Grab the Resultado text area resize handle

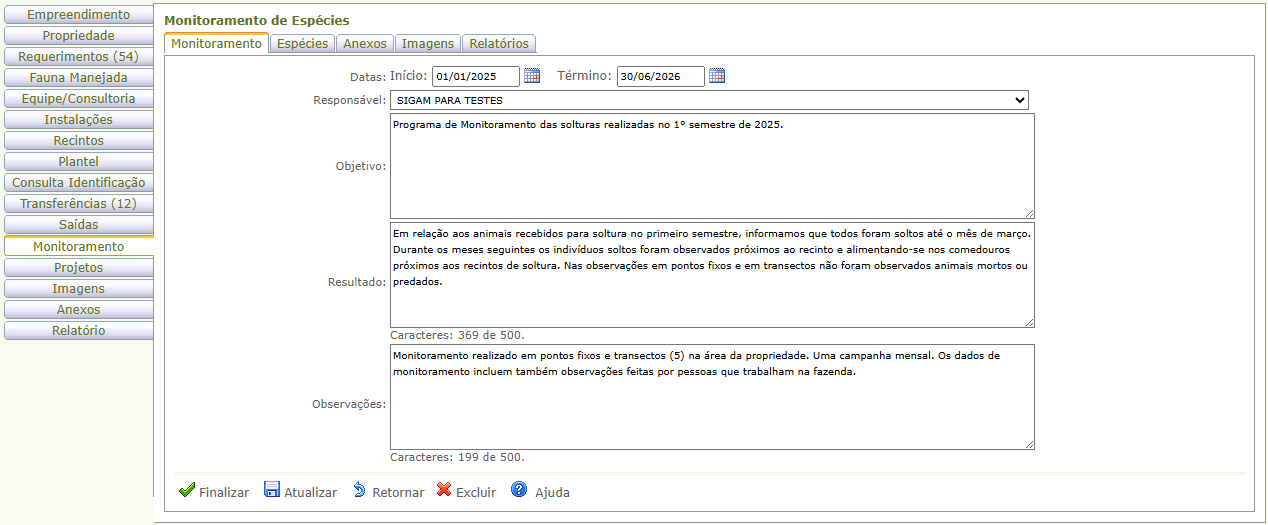coord(1029,322)
